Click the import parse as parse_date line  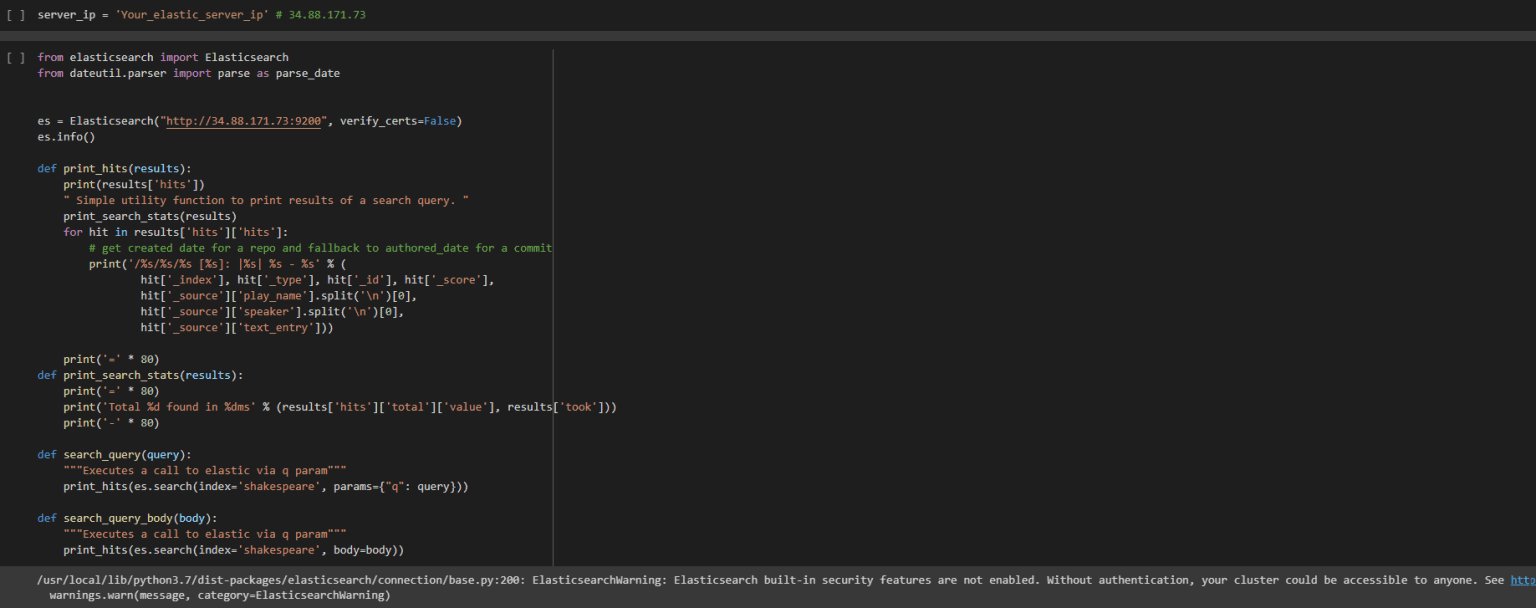tap(190, 72)
